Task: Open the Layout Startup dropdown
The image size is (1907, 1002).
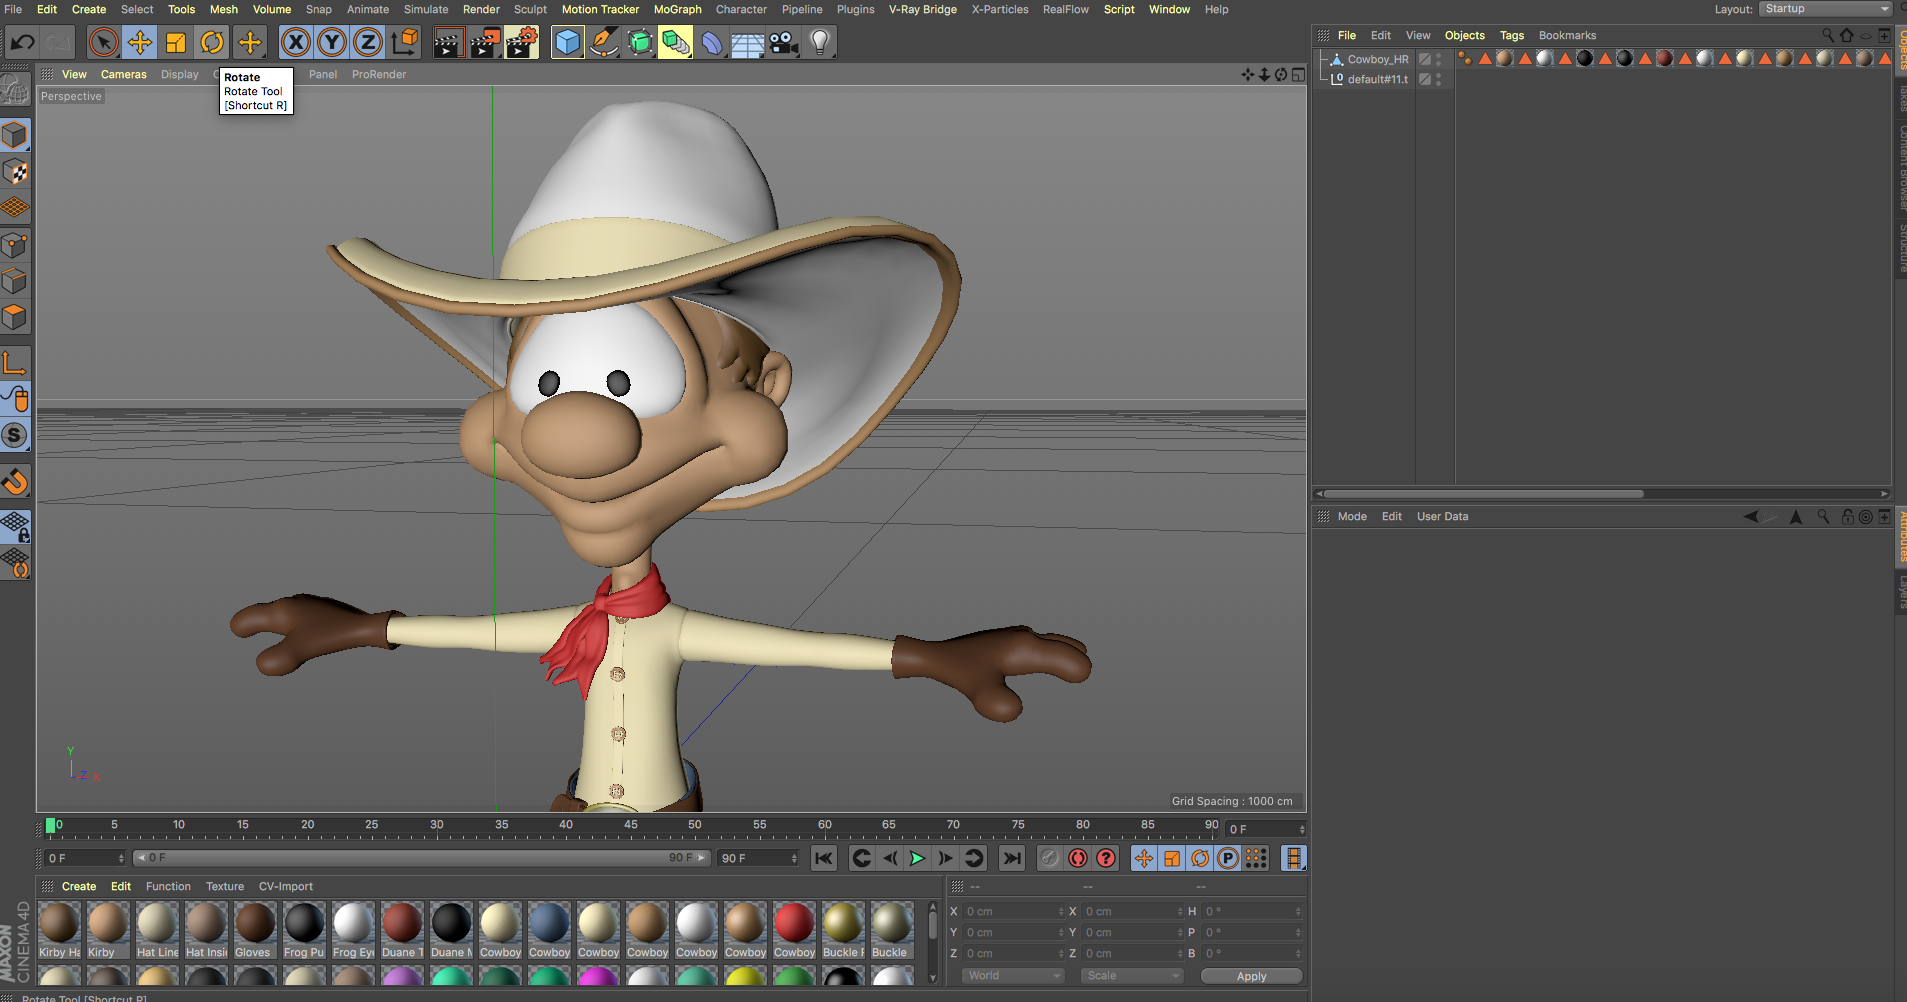Action: (x=1826, y=9)
